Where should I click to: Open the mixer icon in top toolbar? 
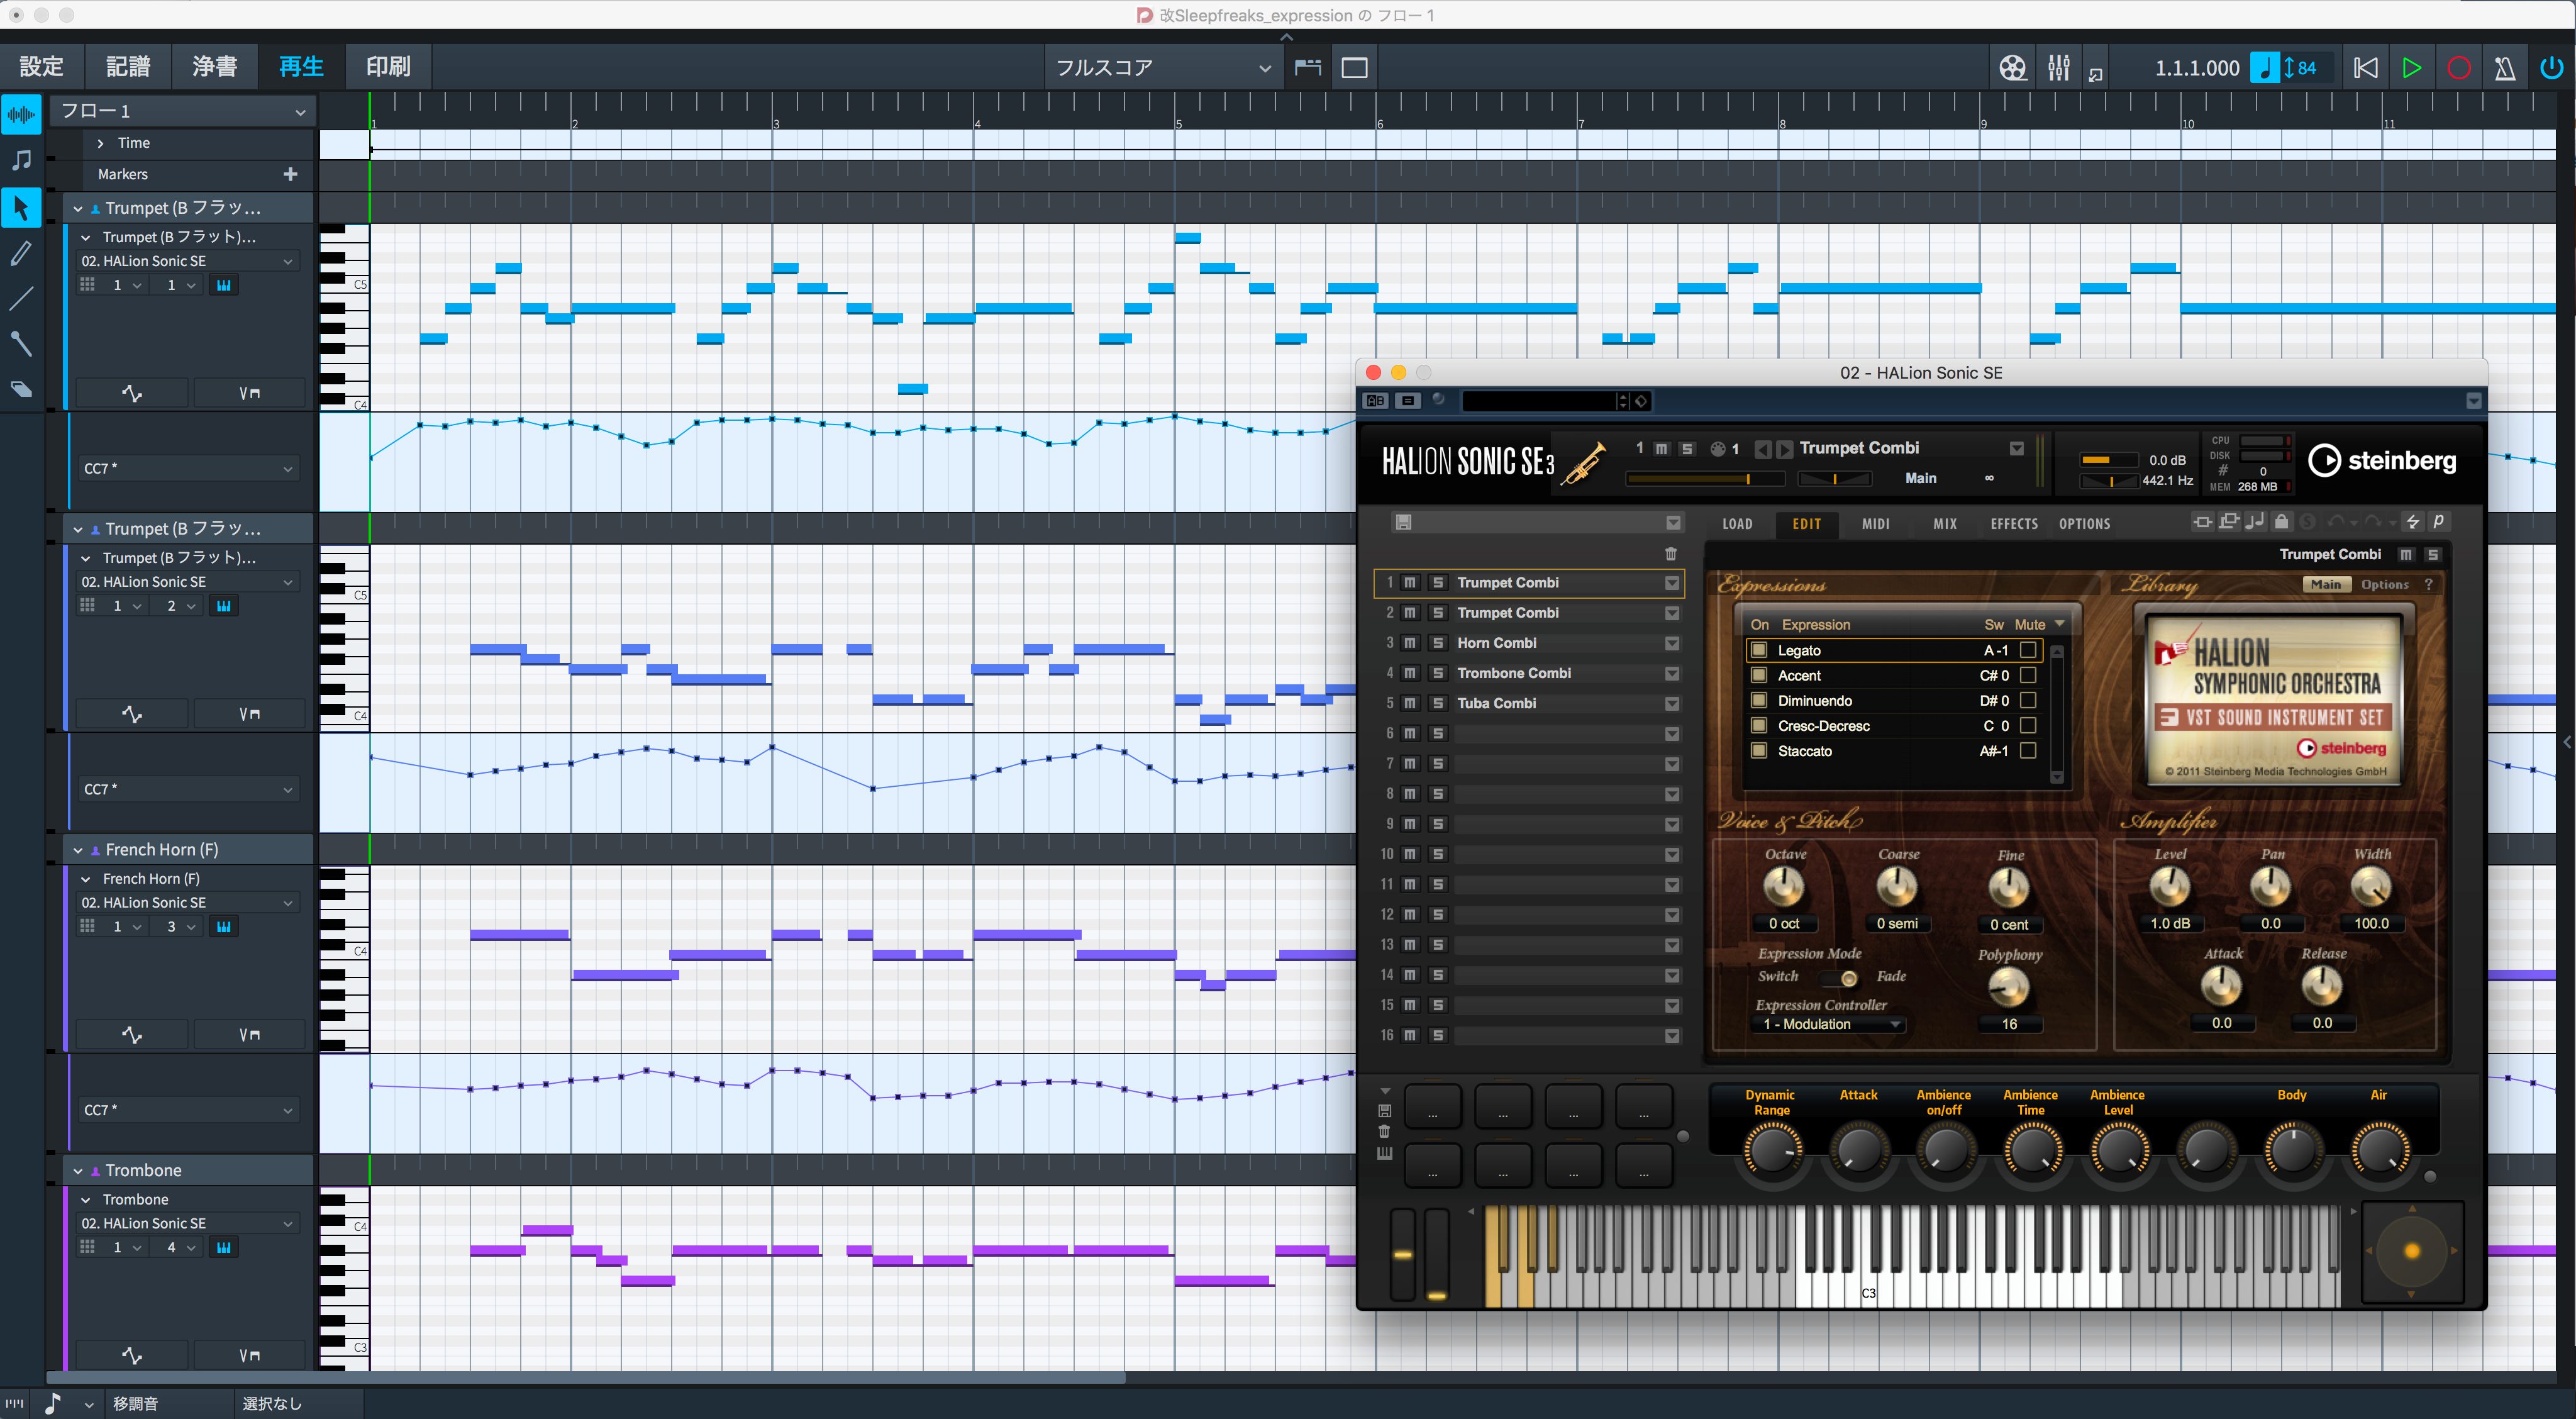[2058, 68]
